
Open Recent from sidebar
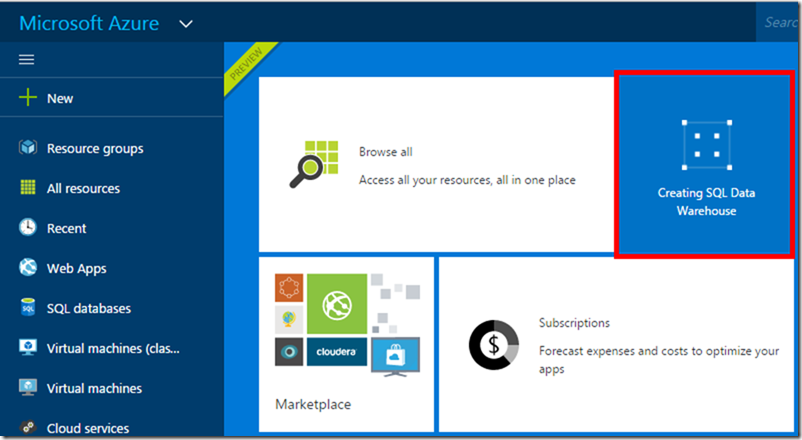point(66,228)
